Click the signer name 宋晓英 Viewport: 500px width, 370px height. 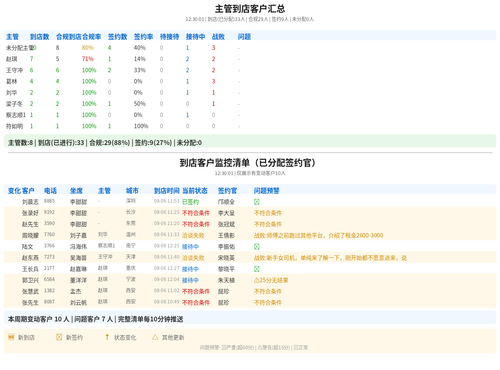coord(226,258)
